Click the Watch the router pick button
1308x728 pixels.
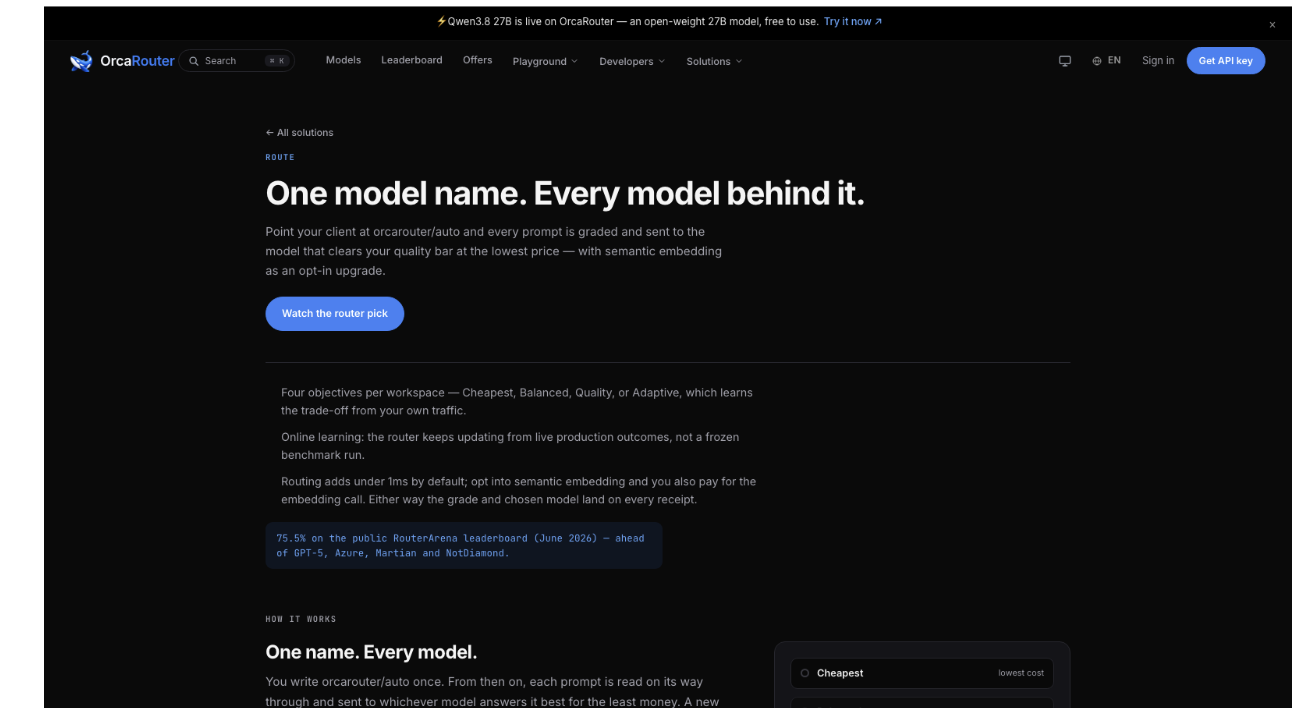pos(335,314)
